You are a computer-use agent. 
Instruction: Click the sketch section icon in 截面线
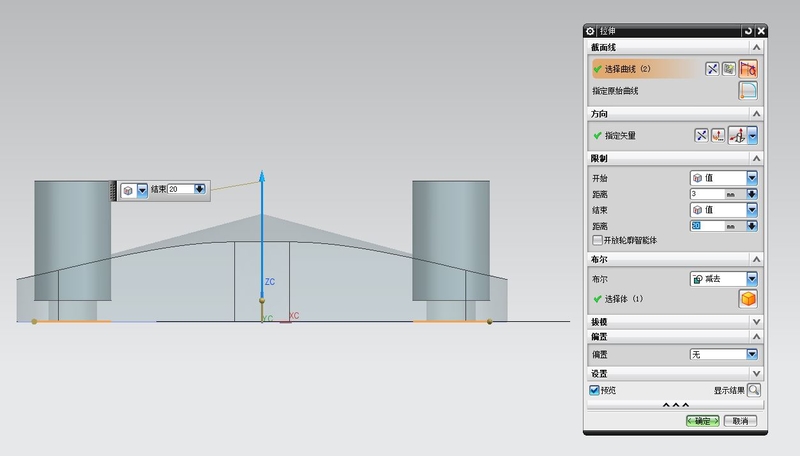click(x=729, y=69)
